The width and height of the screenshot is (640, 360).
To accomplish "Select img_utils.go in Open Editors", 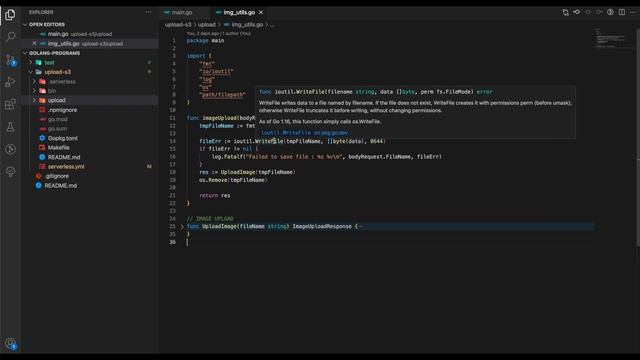I will pos(63,43).
